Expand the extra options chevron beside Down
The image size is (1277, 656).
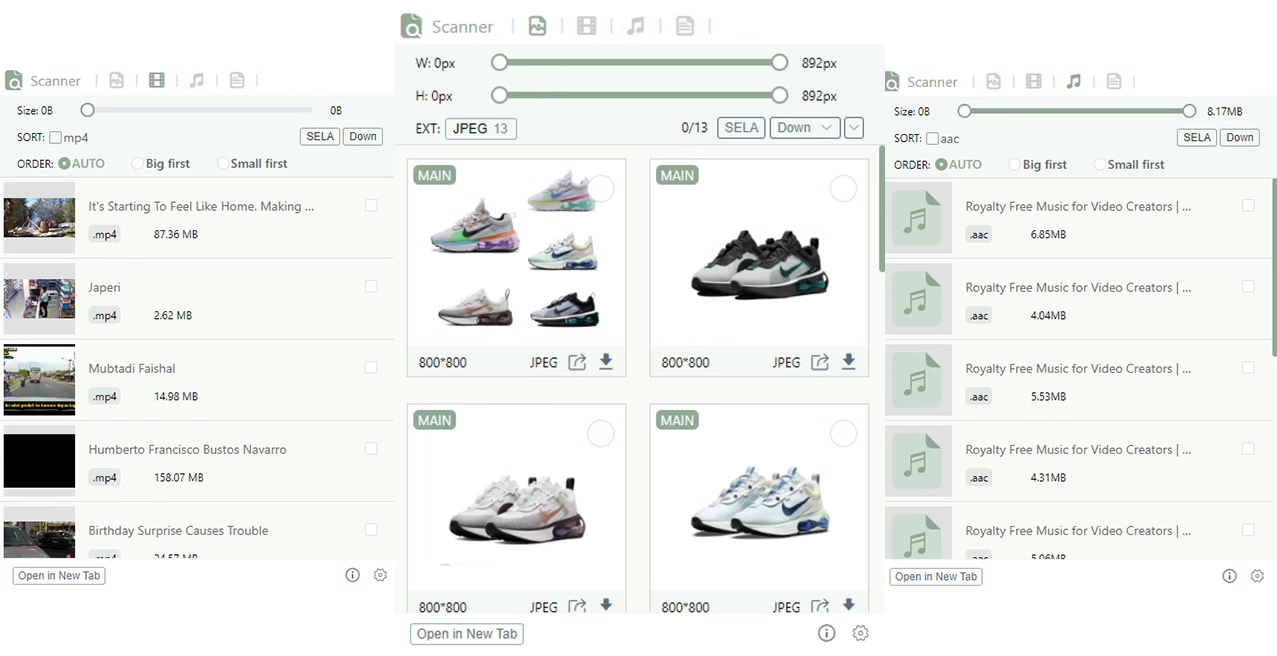pos(854,128)
